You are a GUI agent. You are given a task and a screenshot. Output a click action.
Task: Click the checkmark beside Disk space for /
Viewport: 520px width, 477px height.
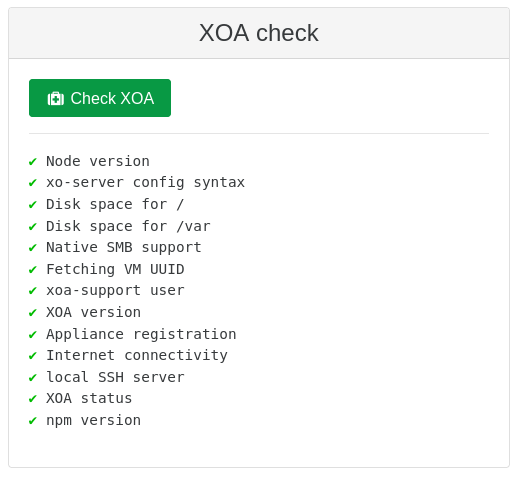[x=33, y=204]
